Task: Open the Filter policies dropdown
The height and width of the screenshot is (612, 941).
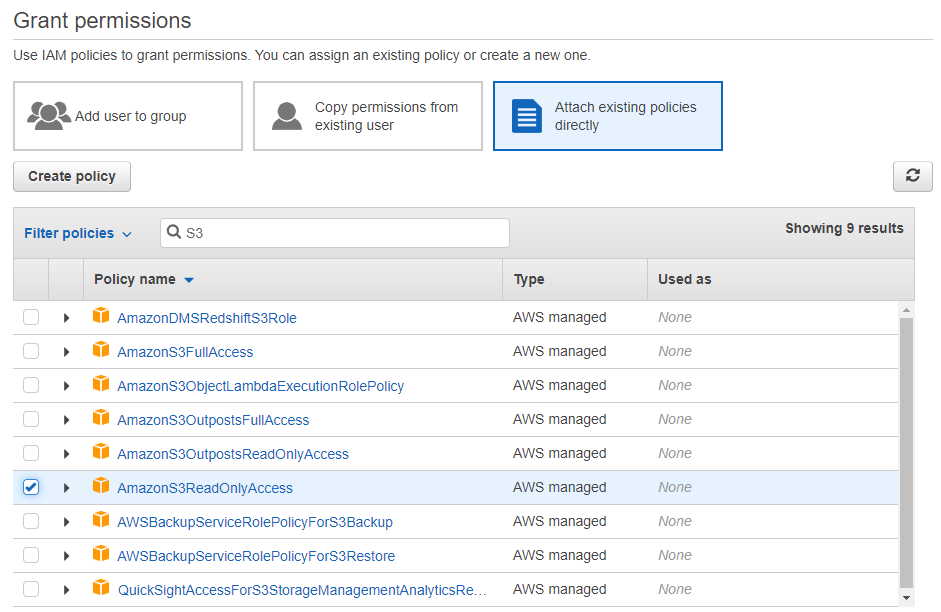Action: [78, 233]
